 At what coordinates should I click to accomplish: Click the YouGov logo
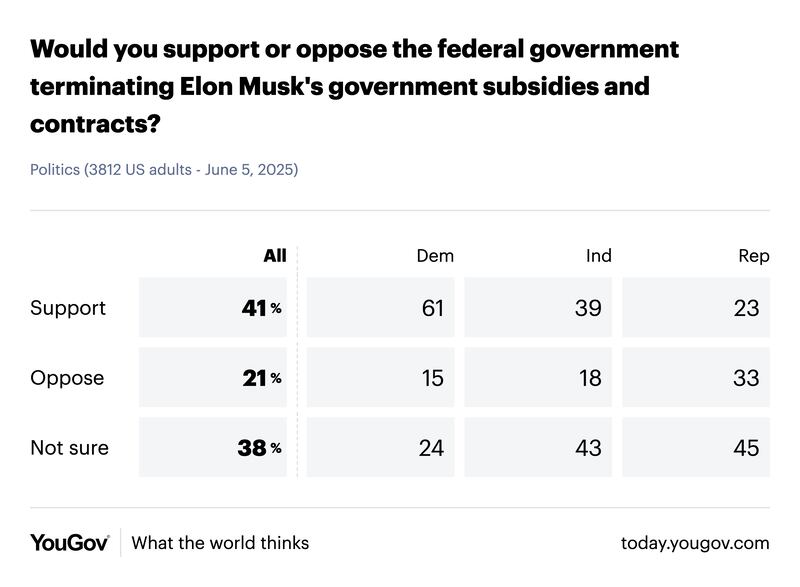[69, 543]
